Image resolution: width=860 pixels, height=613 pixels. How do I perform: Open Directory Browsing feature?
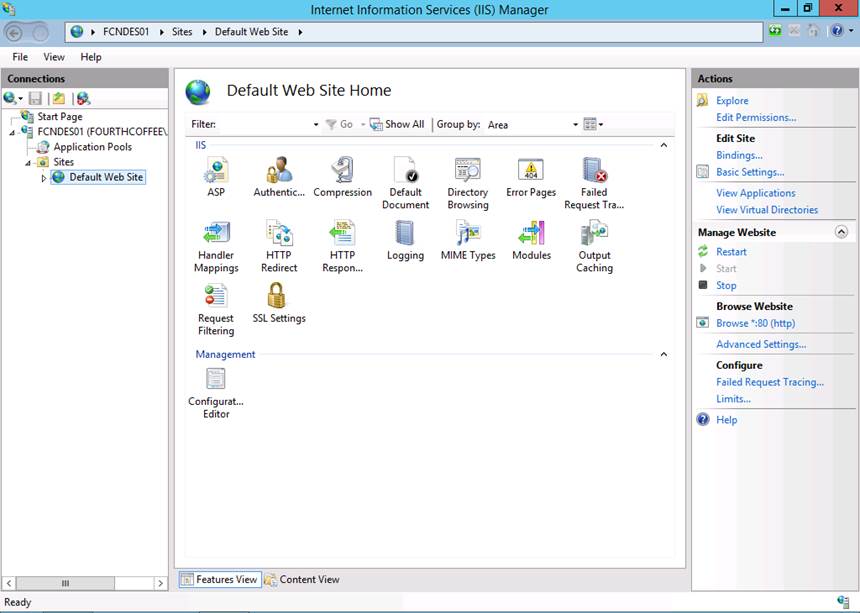467,172
